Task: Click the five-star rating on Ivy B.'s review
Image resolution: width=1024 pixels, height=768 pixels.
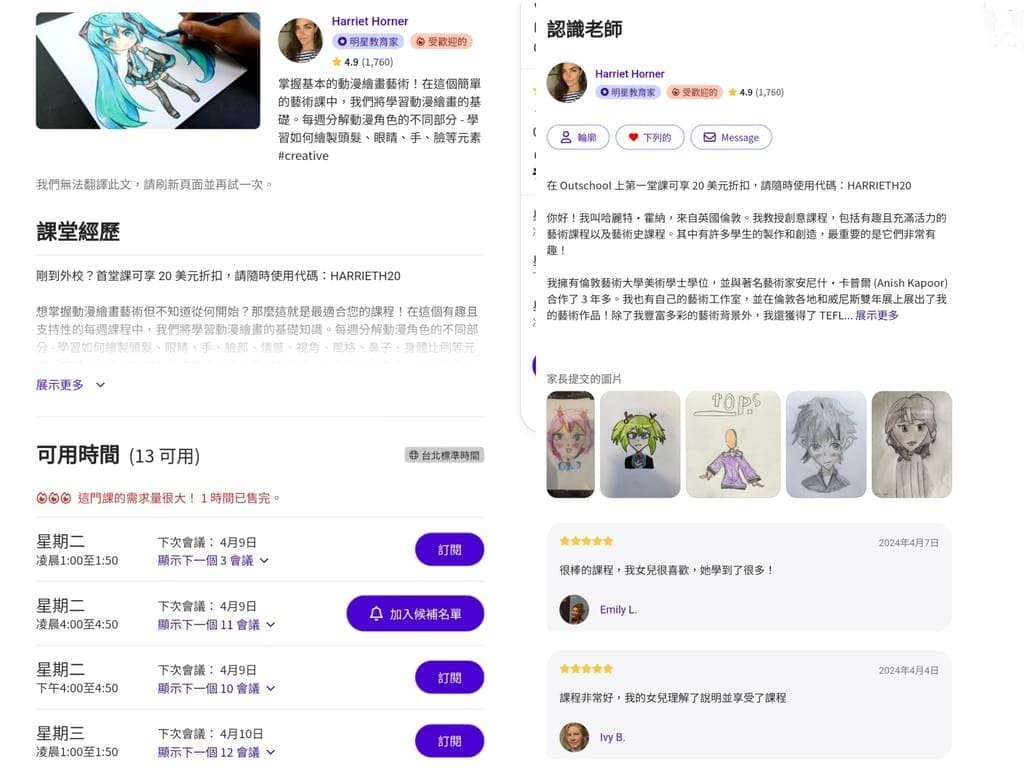Action: click(x=586, y=669)
